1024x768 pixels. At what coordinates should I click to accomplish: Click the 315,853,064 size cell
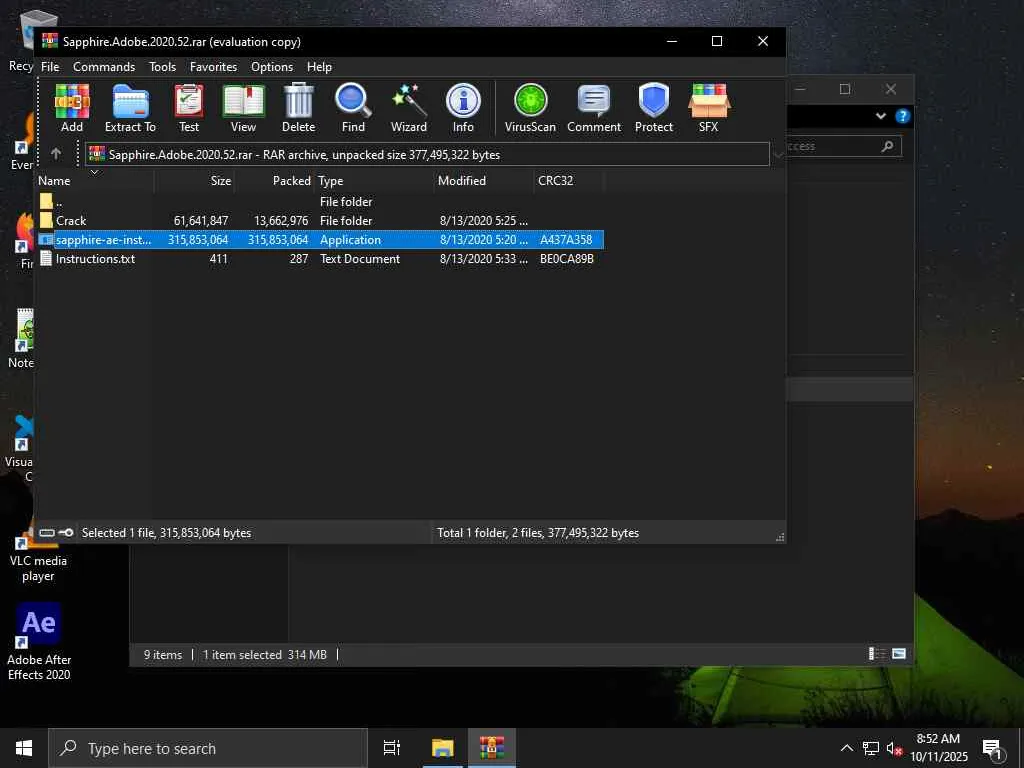(x=198, y=240)
